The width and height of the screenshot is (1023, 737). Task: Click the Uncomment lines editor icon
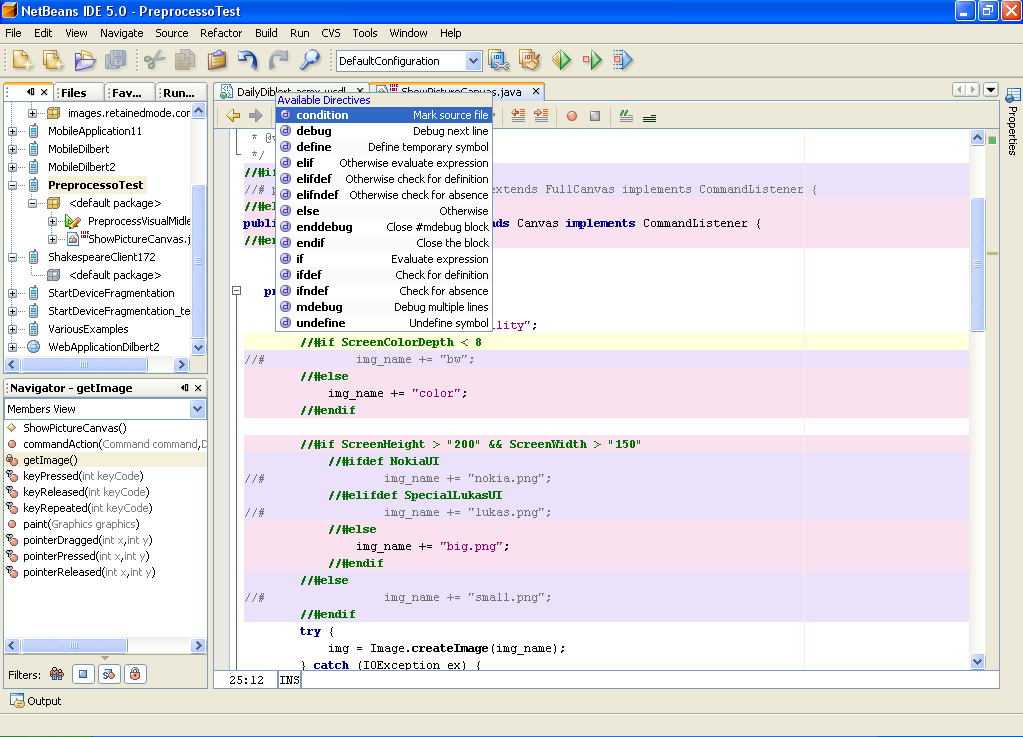(x=649, y=117)
